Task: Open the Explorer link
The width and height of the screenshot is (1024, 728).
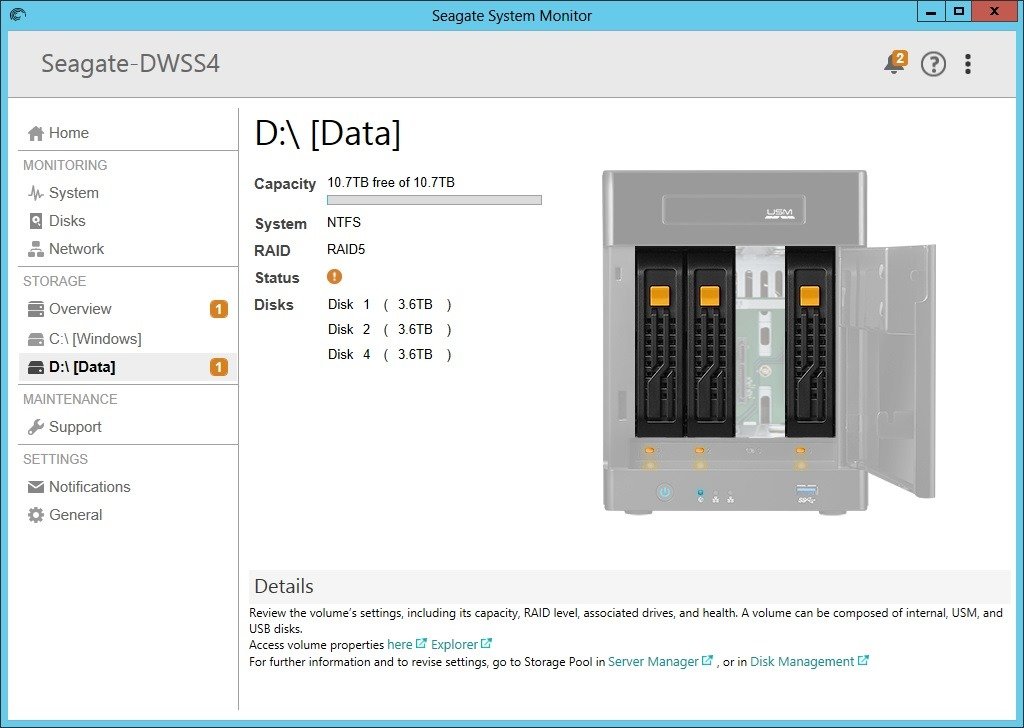Action: coord(455,644)
